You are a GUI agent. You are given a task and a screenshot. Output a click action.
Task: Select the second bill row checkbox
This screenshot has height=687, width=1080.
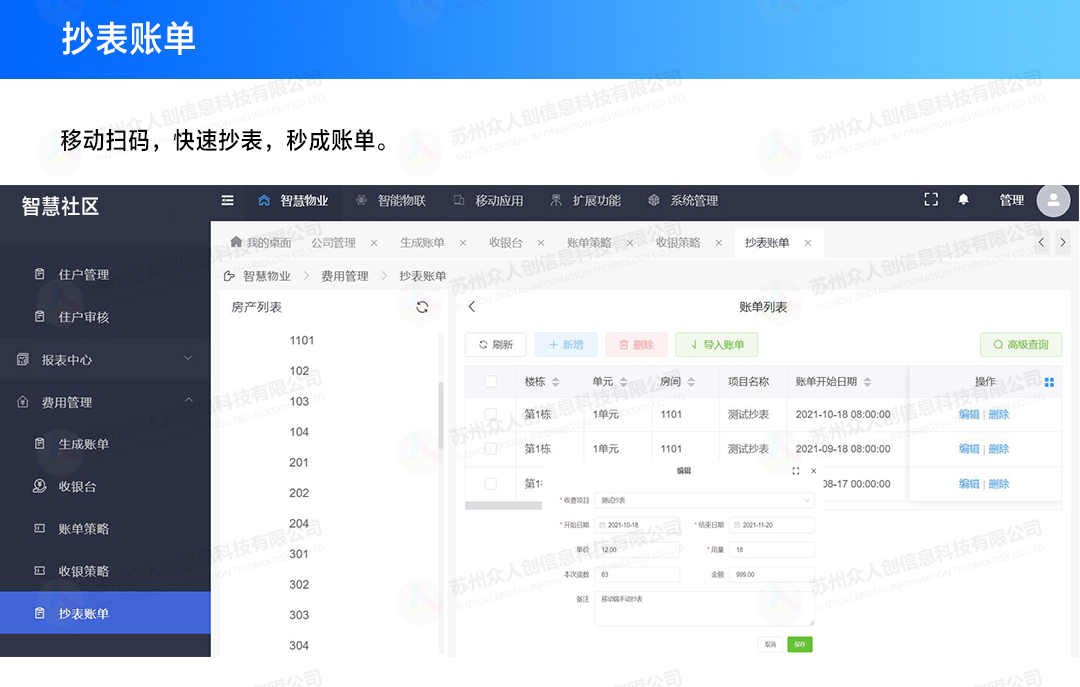[x=490, y=449]
